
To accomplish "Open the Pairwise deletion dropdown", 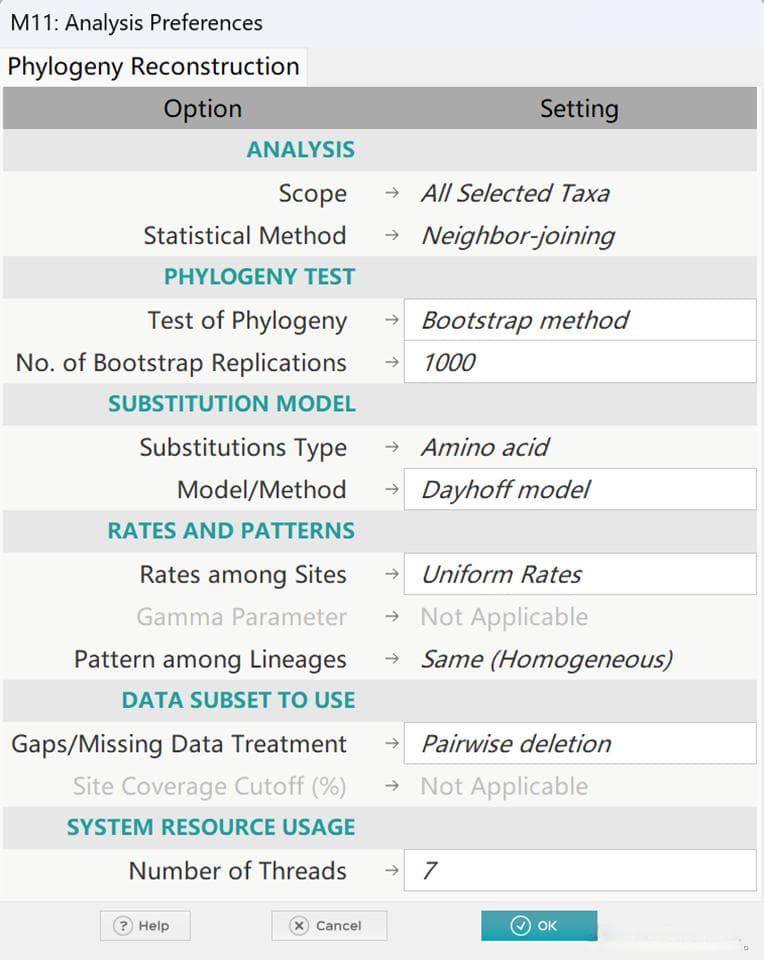I will click(x=580, y=743).
